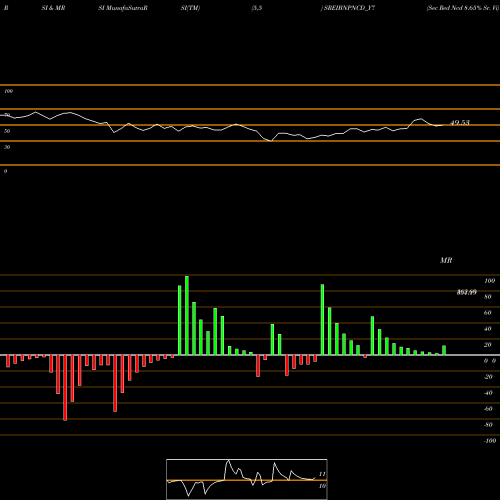
Task: Click the MR panel title label
Action: [446, 260]
